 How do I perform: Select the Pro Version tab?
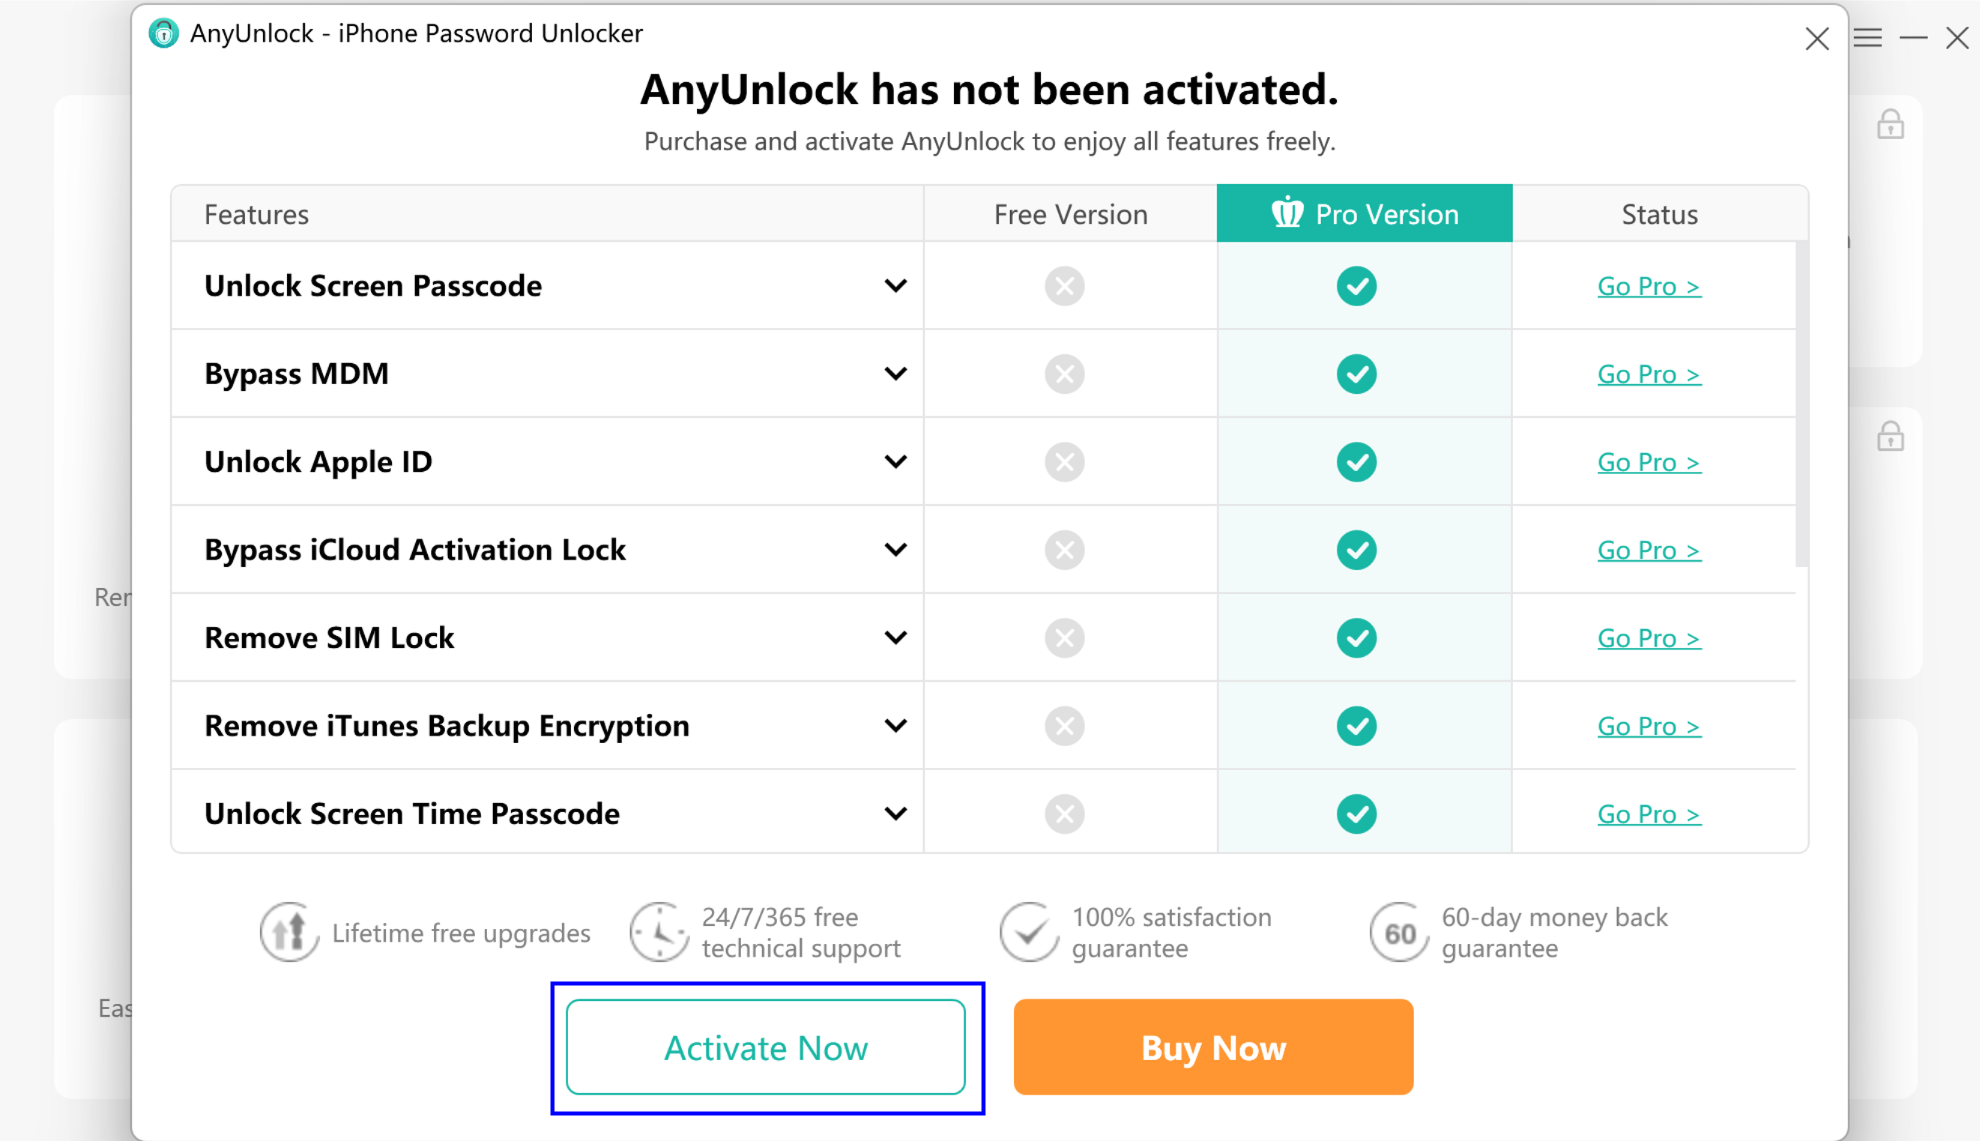pyautogui.click(x=1363, y=212)
